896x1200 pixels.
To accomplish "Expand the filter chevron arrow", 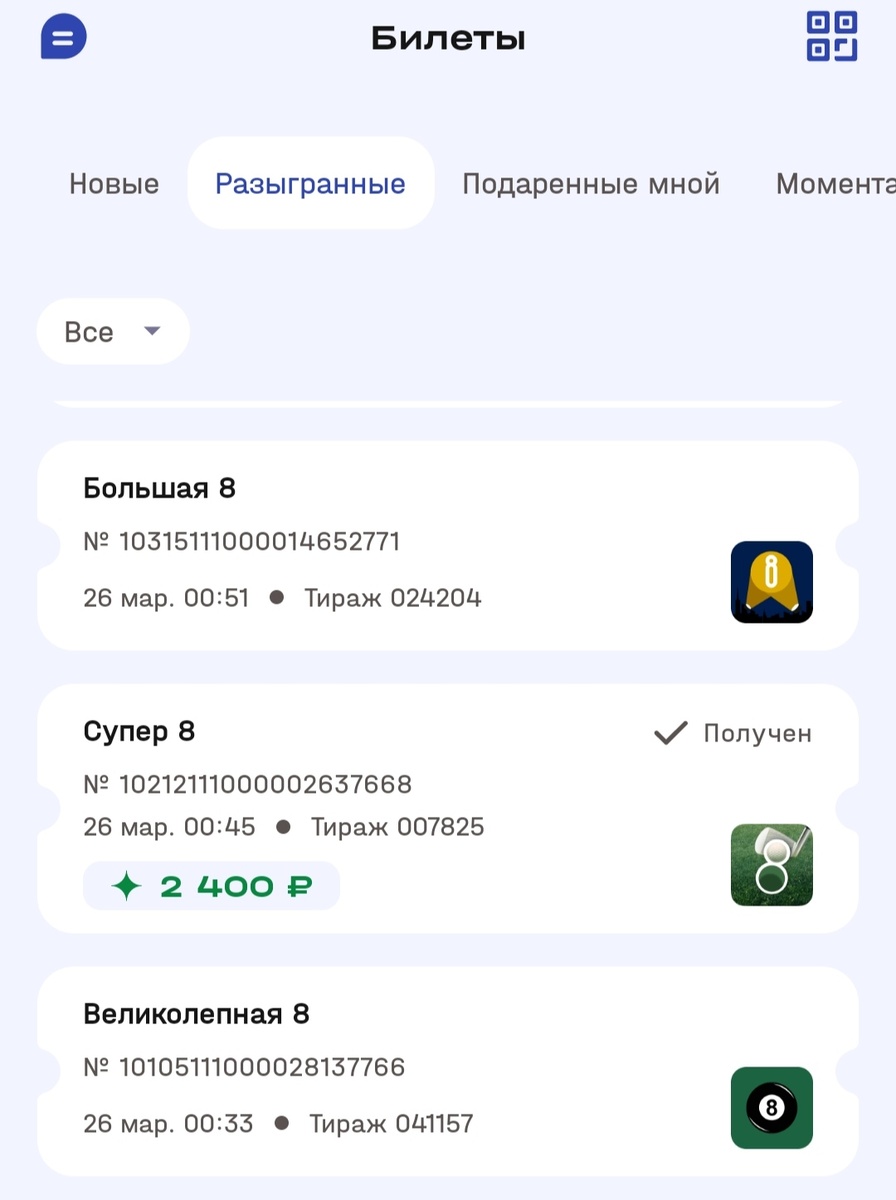I will pos(151,331).
